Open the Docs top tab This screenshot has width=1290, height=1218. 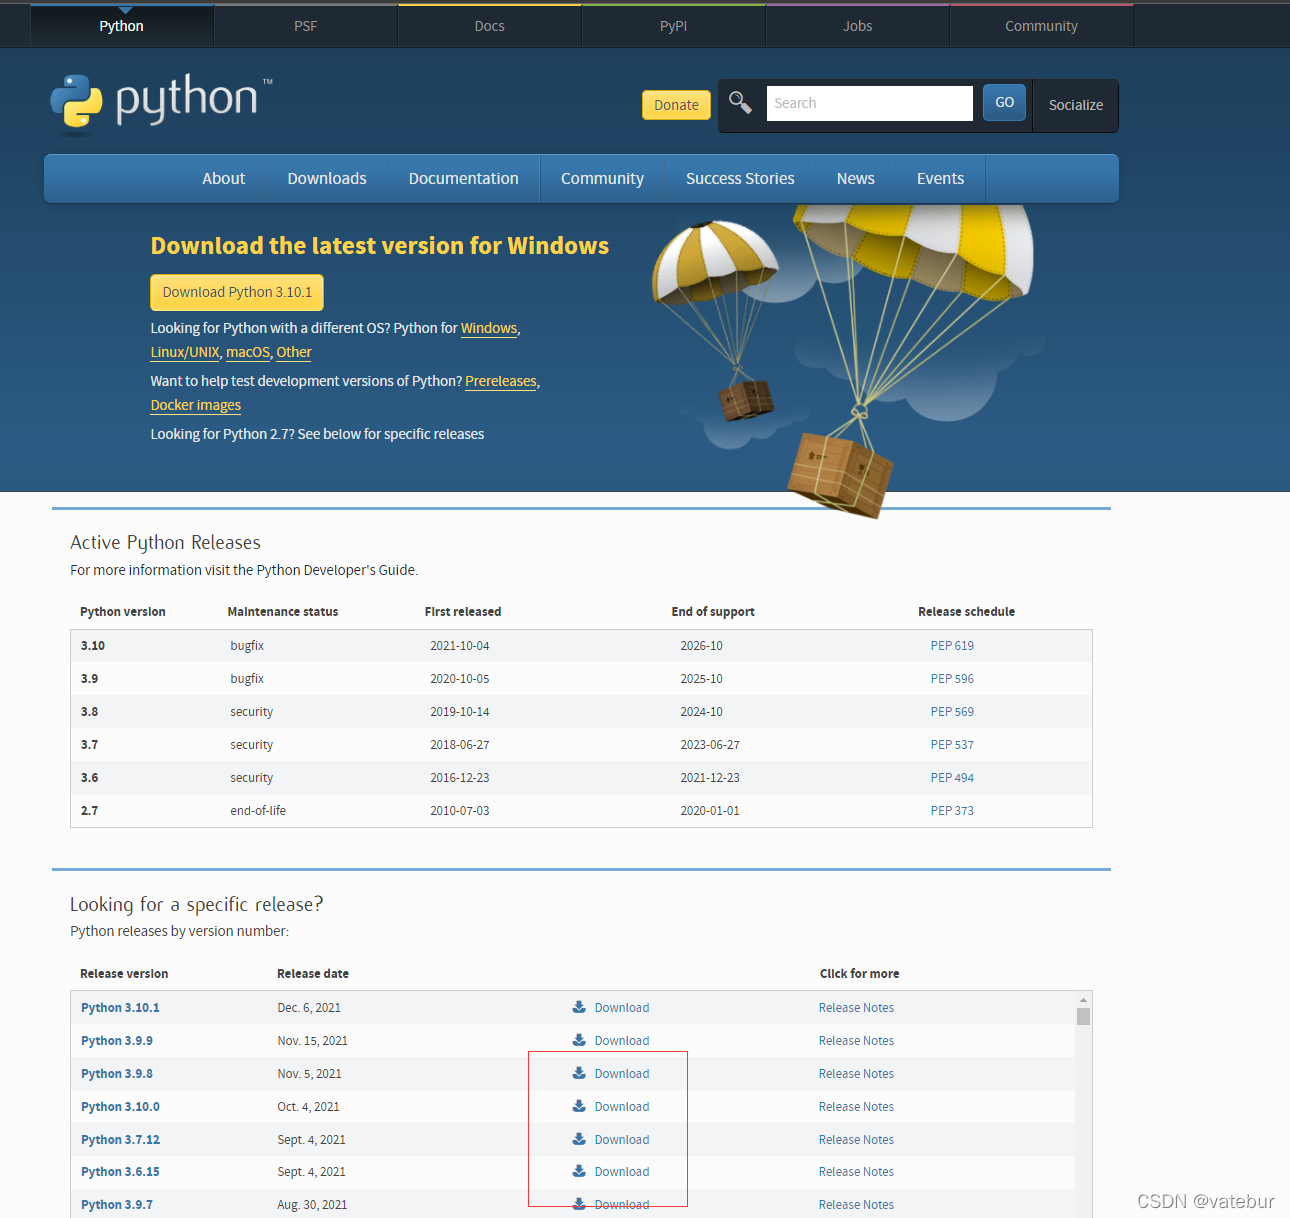coord(490,26)
